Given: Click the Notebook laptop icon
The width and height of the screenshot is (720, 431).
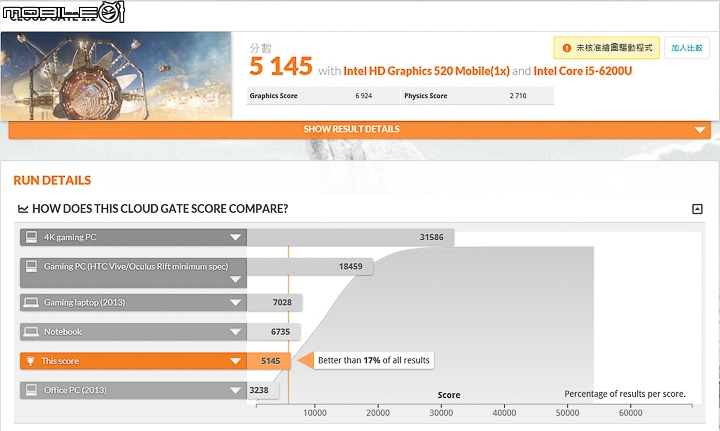Looking at the screenshot, I should [x=31, y=332].
